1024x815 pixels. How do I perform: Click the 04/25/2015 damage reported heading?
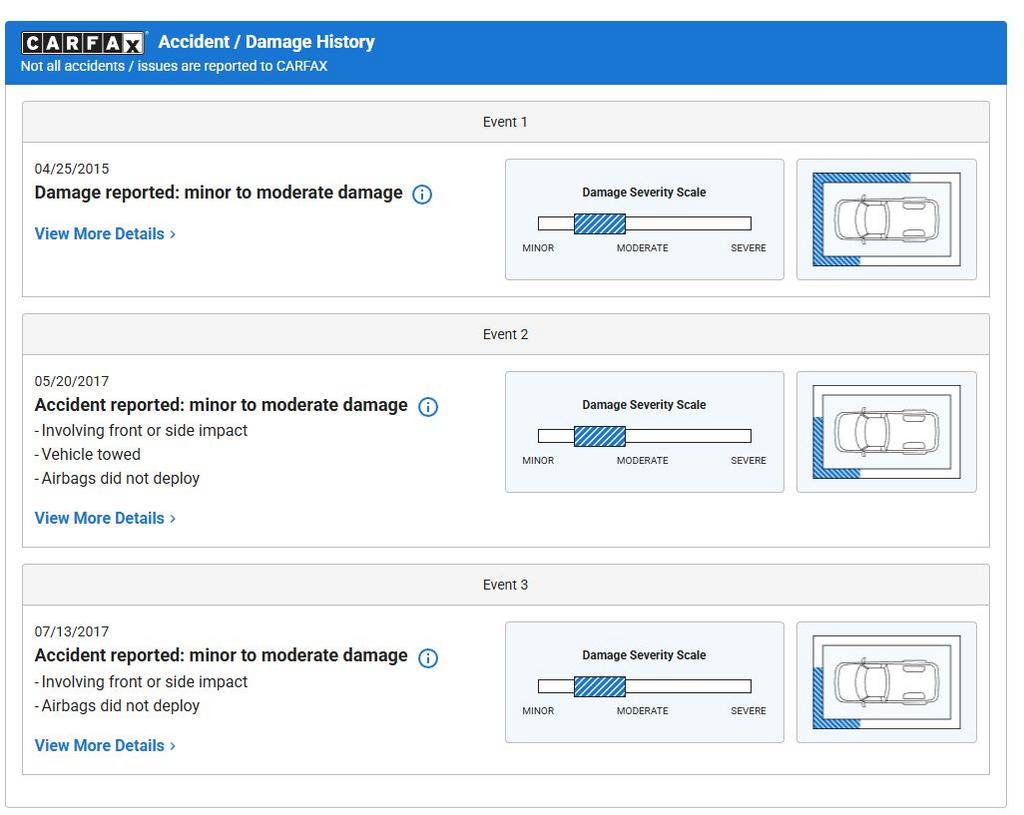pos(218,193)
